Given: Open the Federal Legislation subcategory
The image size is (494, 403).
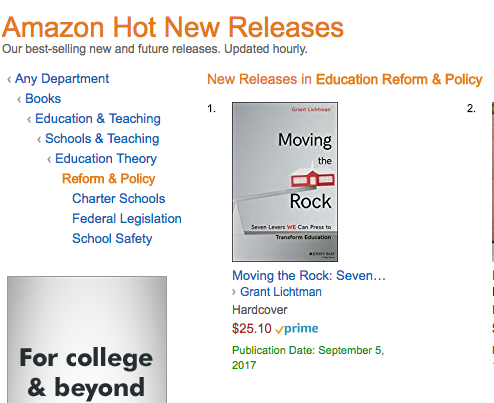Looking at the screenshot, I should (127, 219).
